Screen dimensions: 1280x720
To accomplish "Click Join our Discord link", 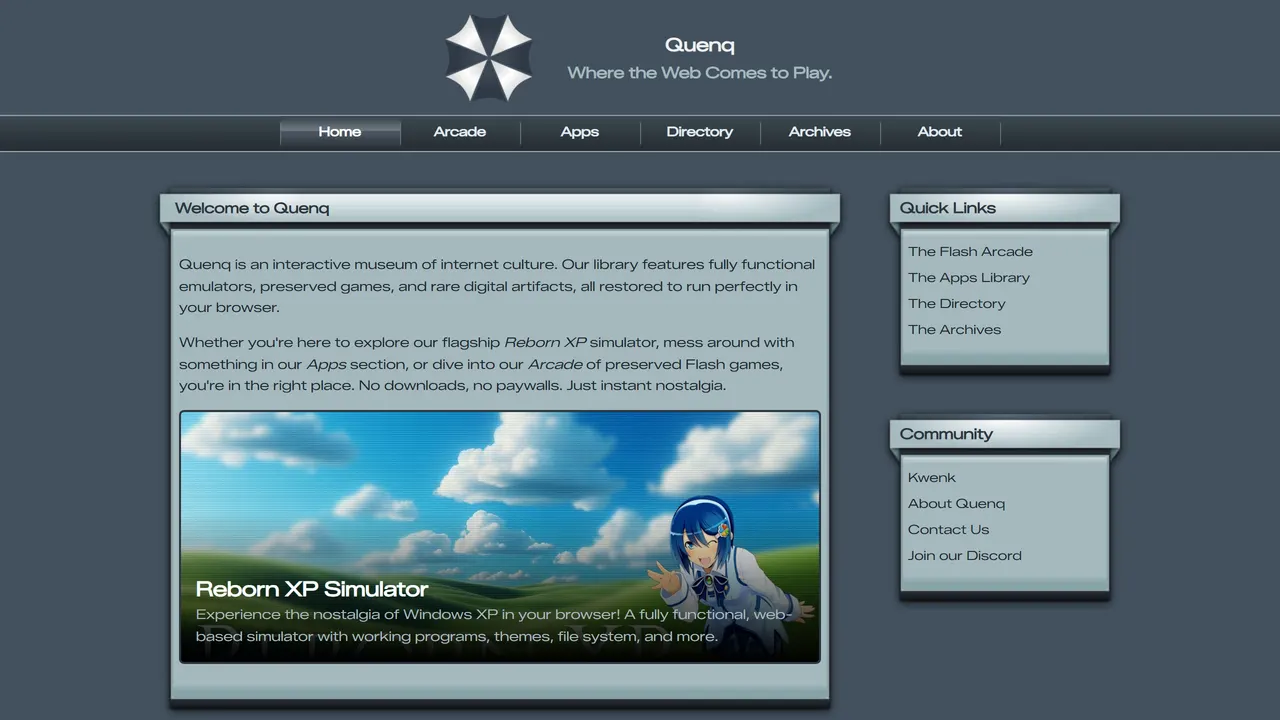I will [965, 556].
